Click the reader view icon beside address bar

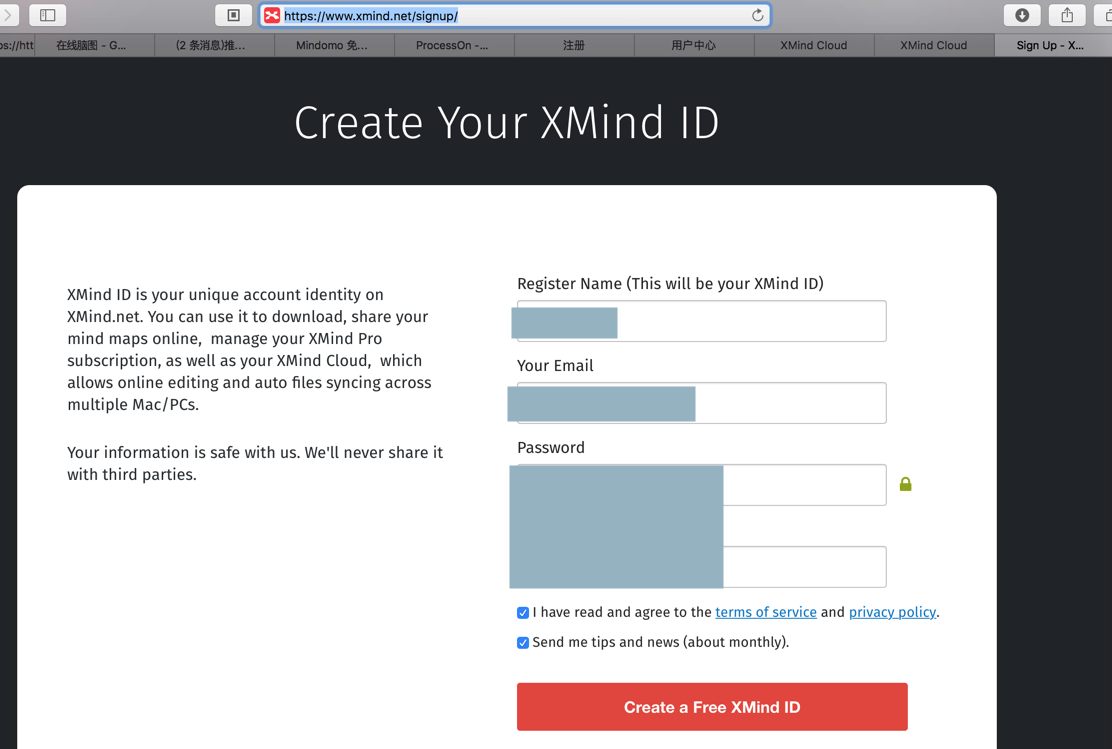[x=233, y=15]
